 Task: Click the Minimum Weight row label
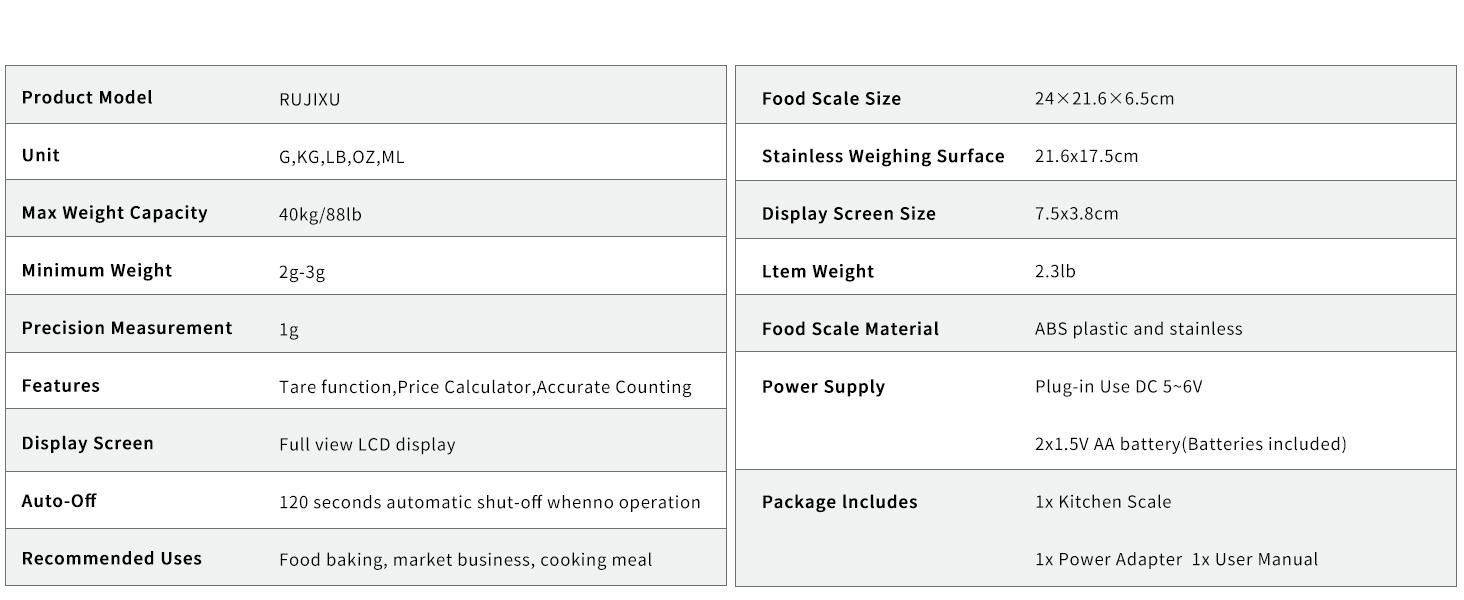coord(96,270)
